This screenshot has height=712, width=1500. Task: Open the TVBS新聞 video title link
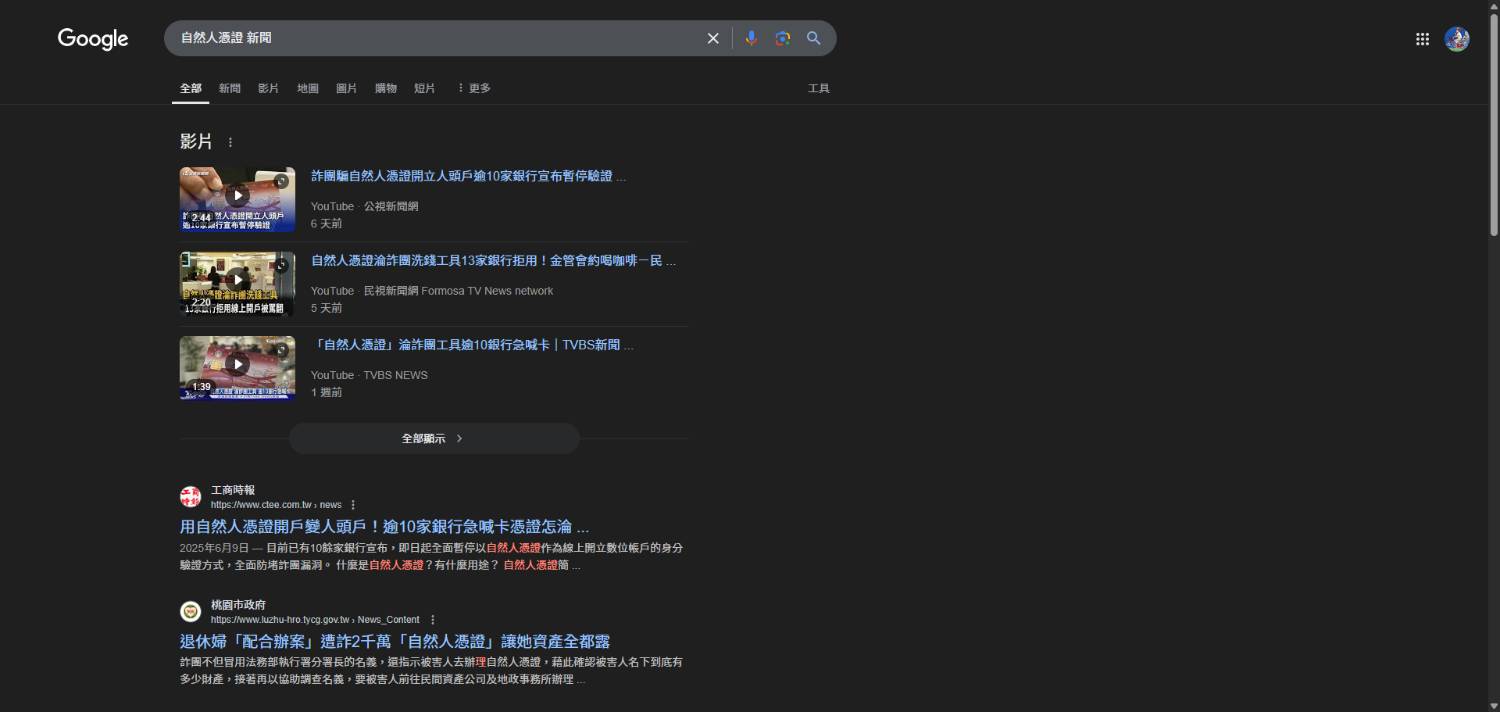[472, 345]
